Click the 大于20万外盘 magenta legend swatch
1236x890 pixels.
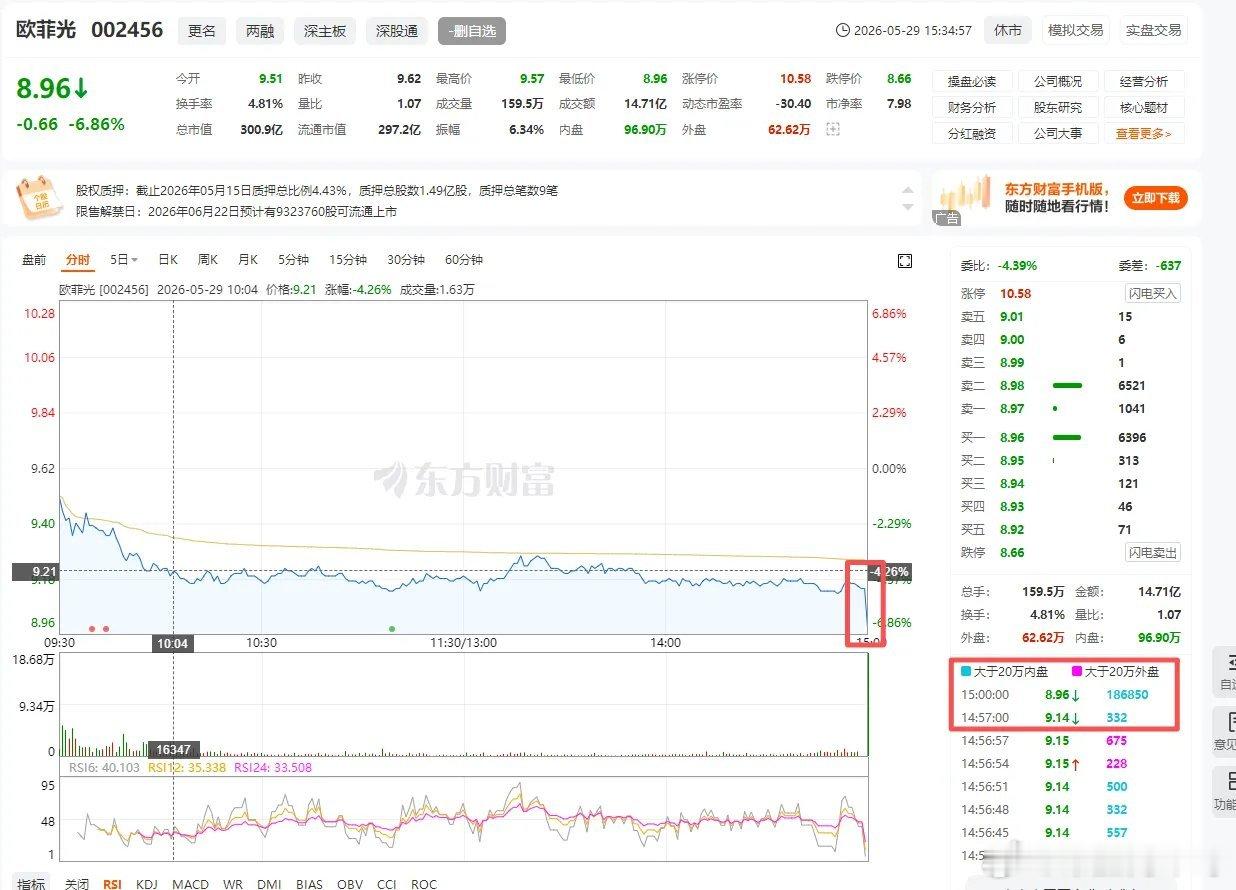[1077, 672]
